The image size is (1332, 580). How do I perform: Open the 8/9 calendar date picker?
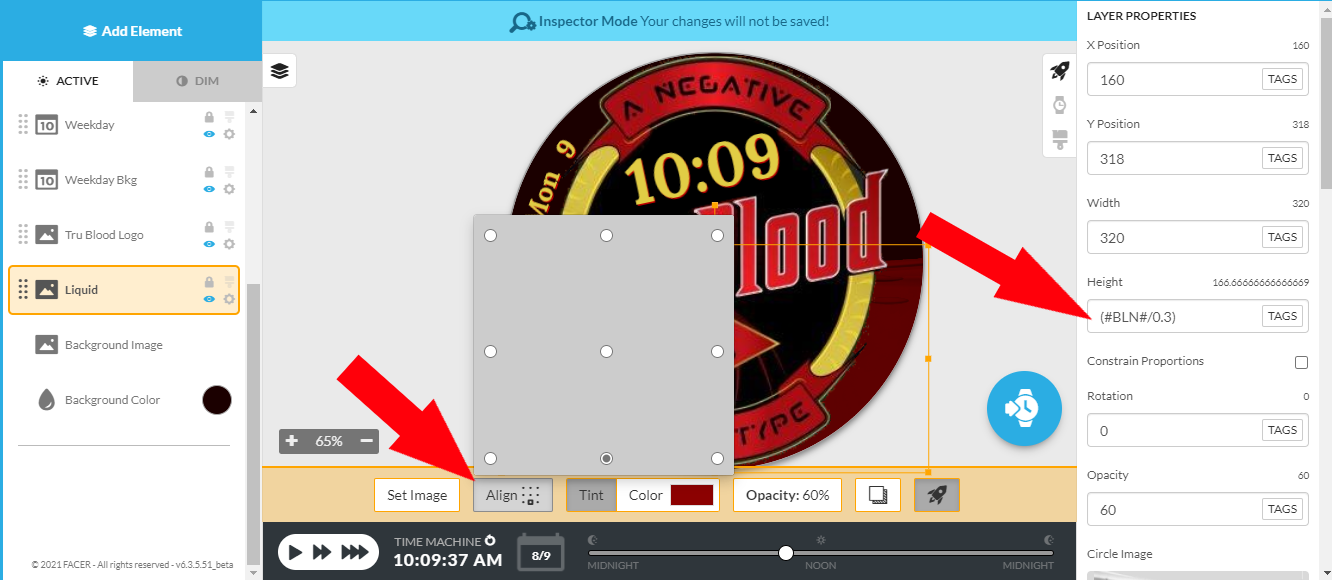point(541,553)
